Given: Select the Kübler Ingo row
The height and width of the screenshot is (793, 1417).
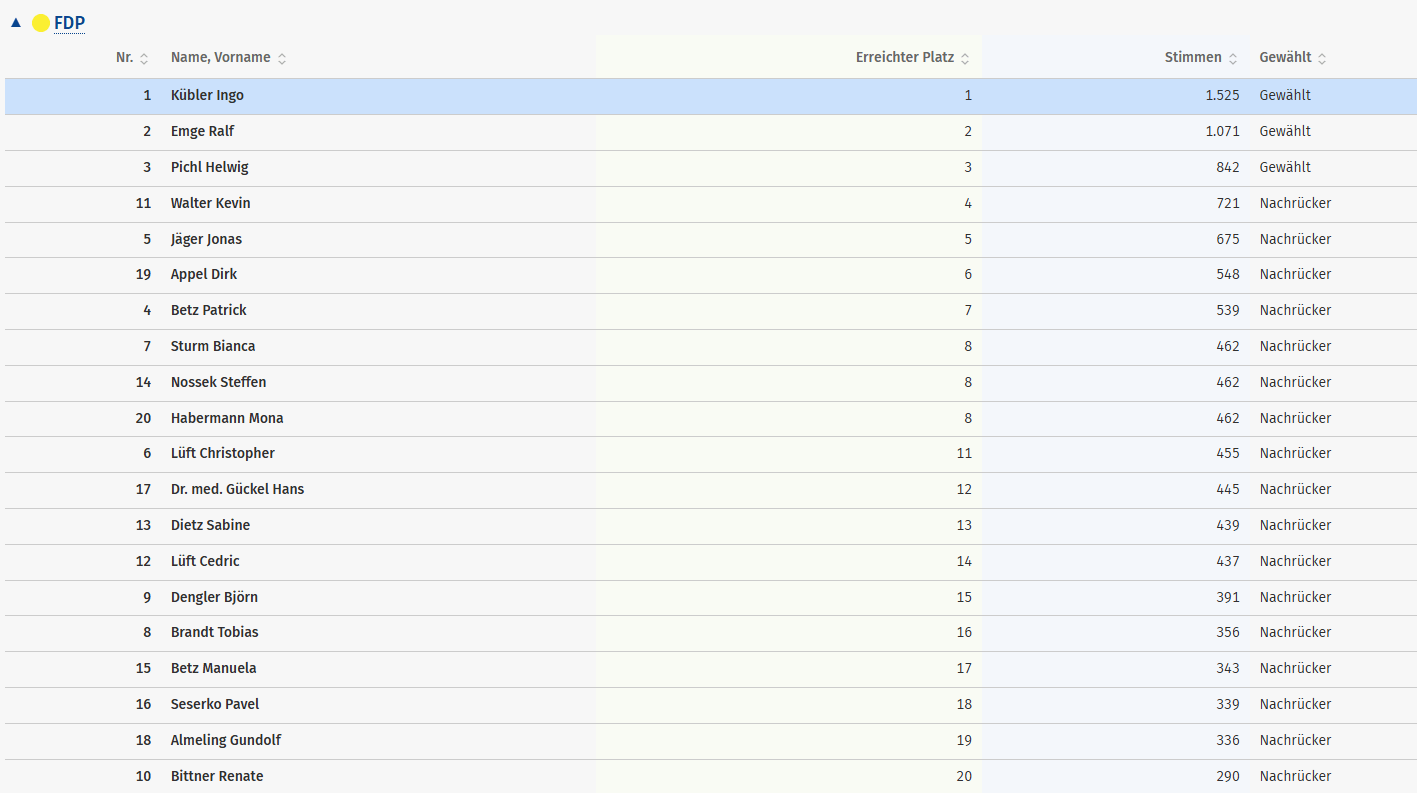Looking at the screenshot, I should (x=207, y=96).
